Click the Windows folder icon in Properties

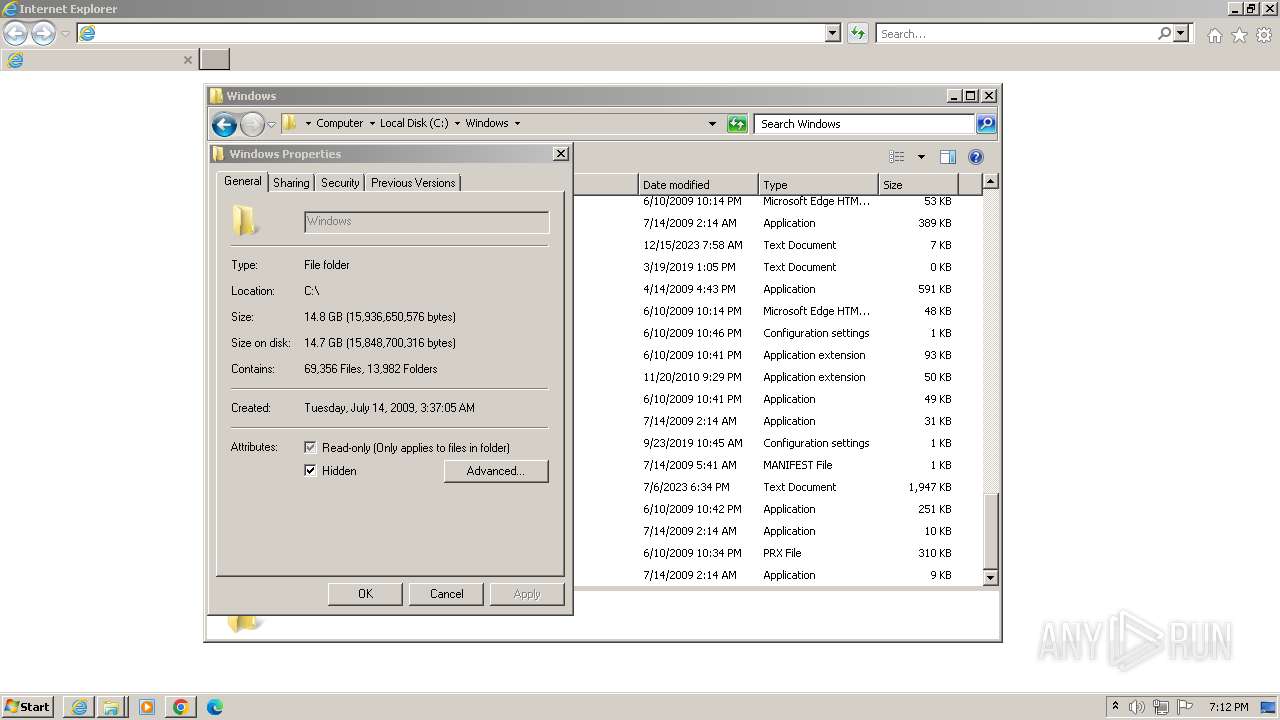pos(245,220)
